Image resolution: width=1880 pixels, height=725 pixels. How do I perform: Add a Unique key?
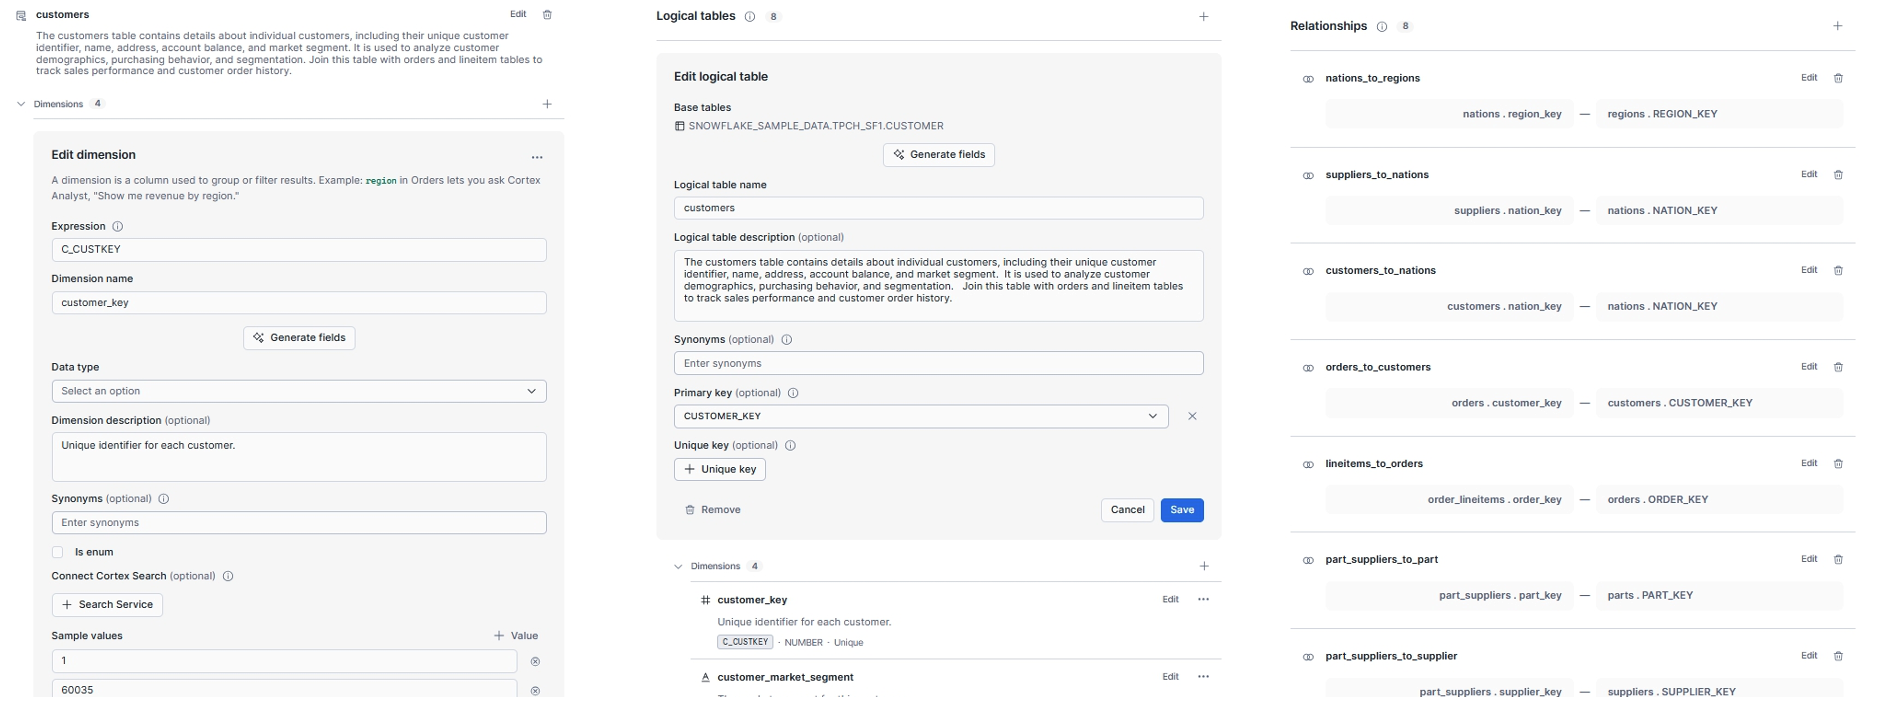pos(720,469)
